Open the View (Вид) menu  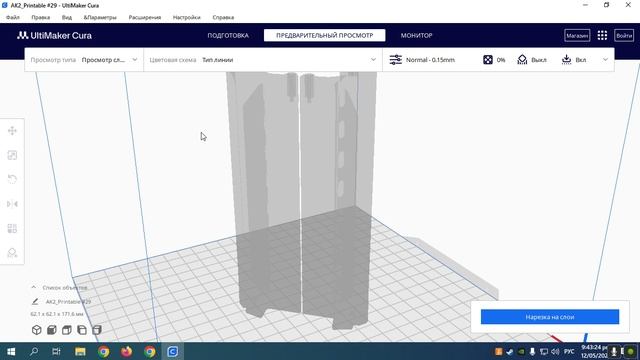pyautogui.click(x=67, y=18)
